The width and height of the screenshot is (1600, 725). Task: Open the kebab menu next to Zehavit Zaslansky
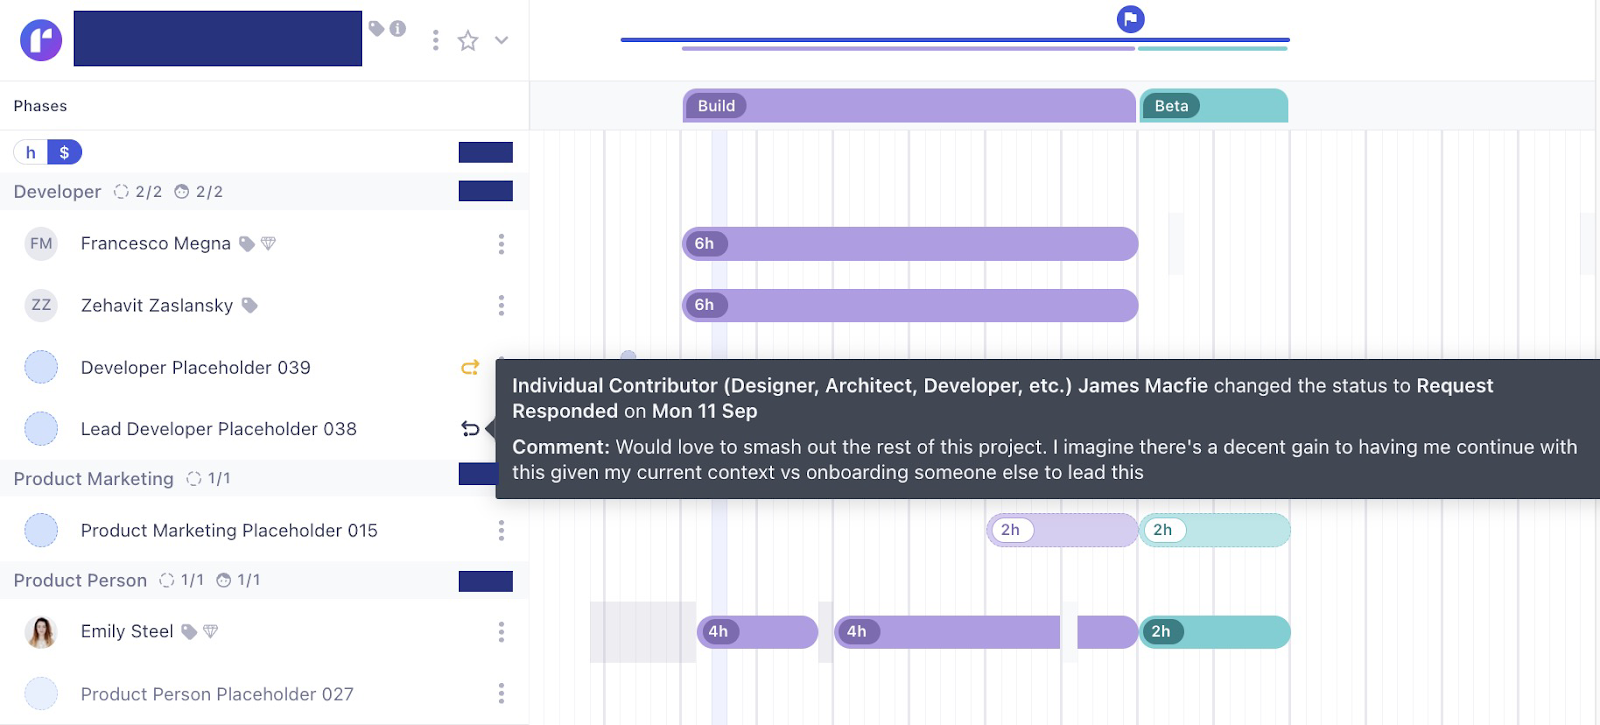(x=501, y=305)
